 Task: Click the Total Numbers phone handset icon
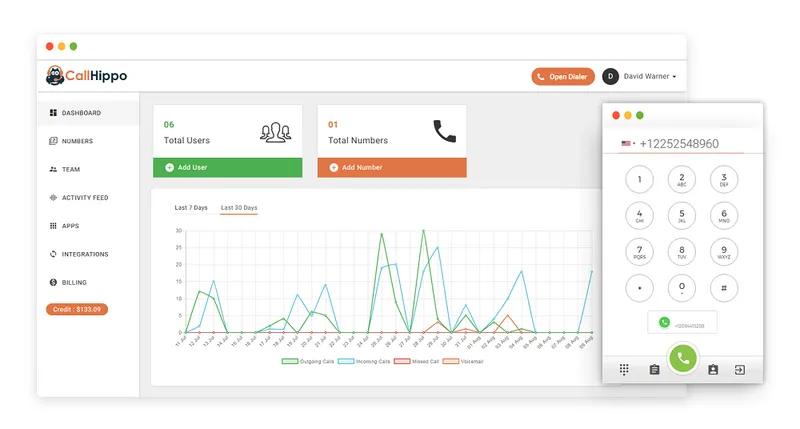[x=444, y=131]
